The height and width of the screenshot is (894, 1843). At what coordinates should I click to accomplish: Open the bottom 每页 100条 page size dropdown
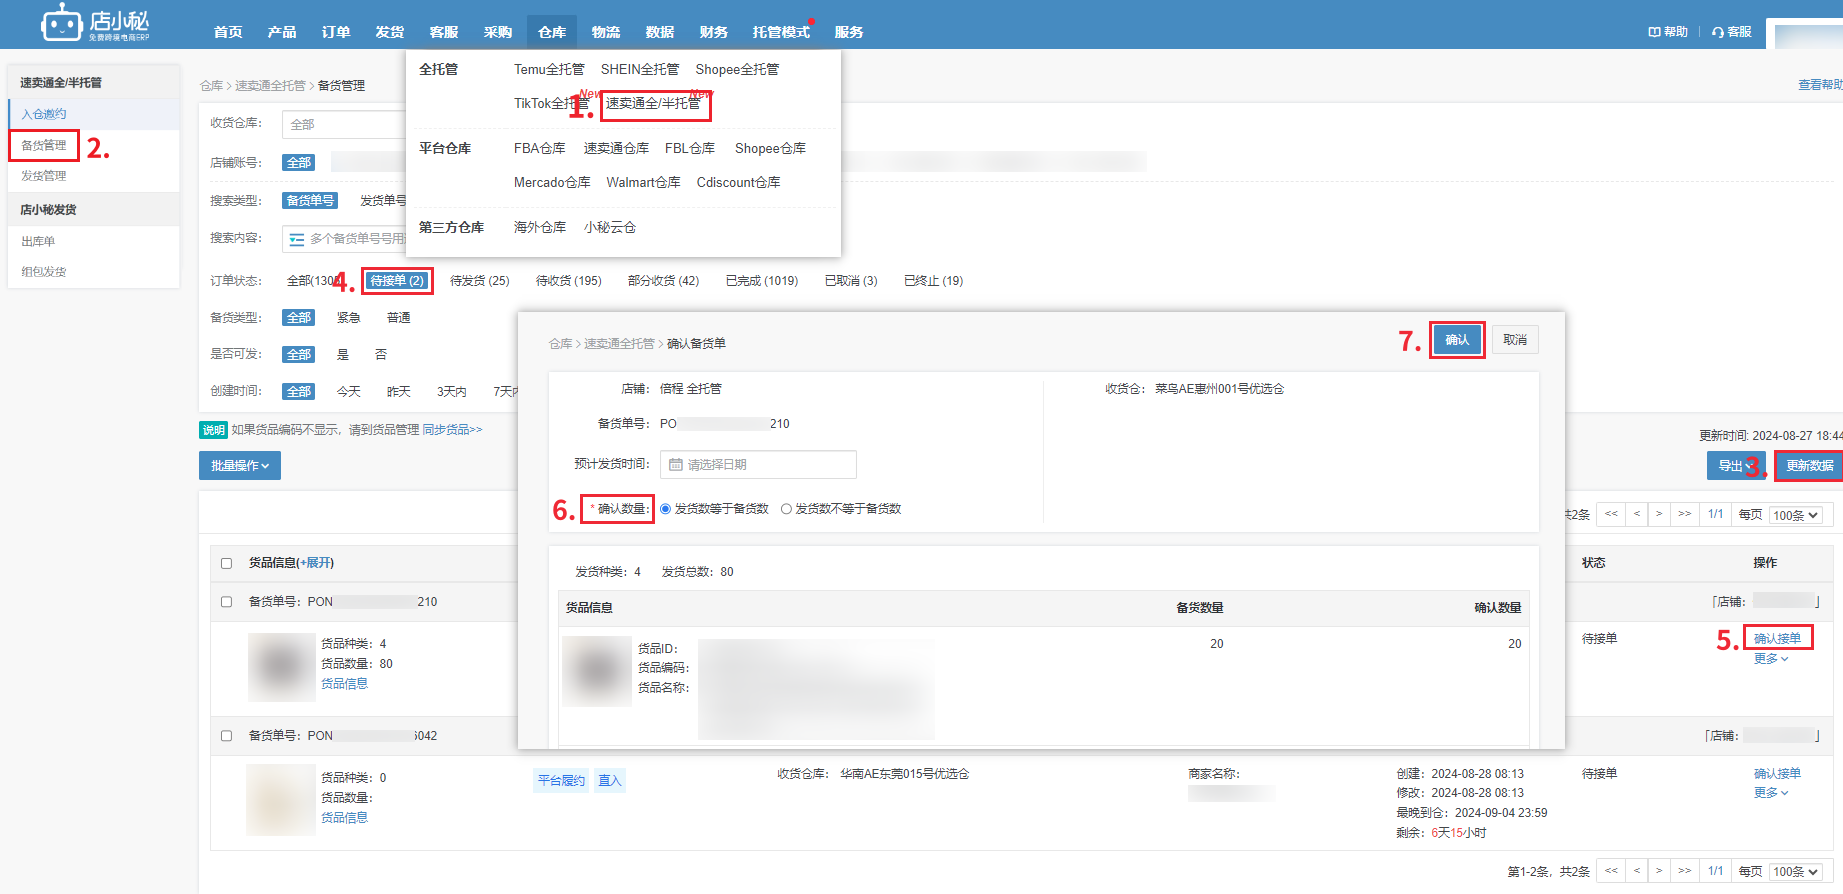point(1796,872)
